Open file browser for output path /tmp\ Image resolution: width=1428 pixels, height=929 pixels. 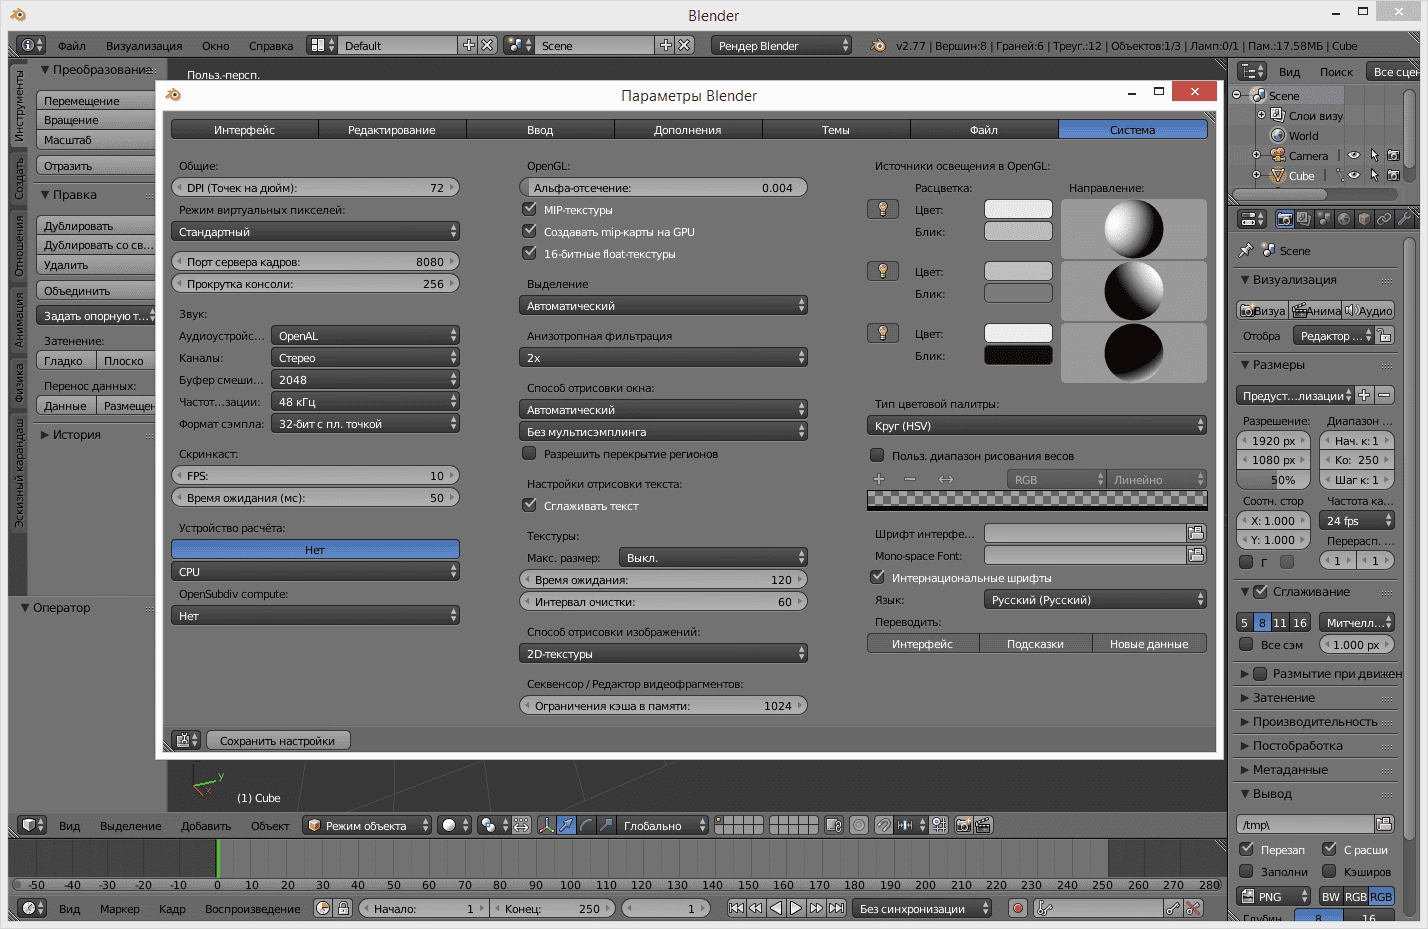tap(1384, 824)
